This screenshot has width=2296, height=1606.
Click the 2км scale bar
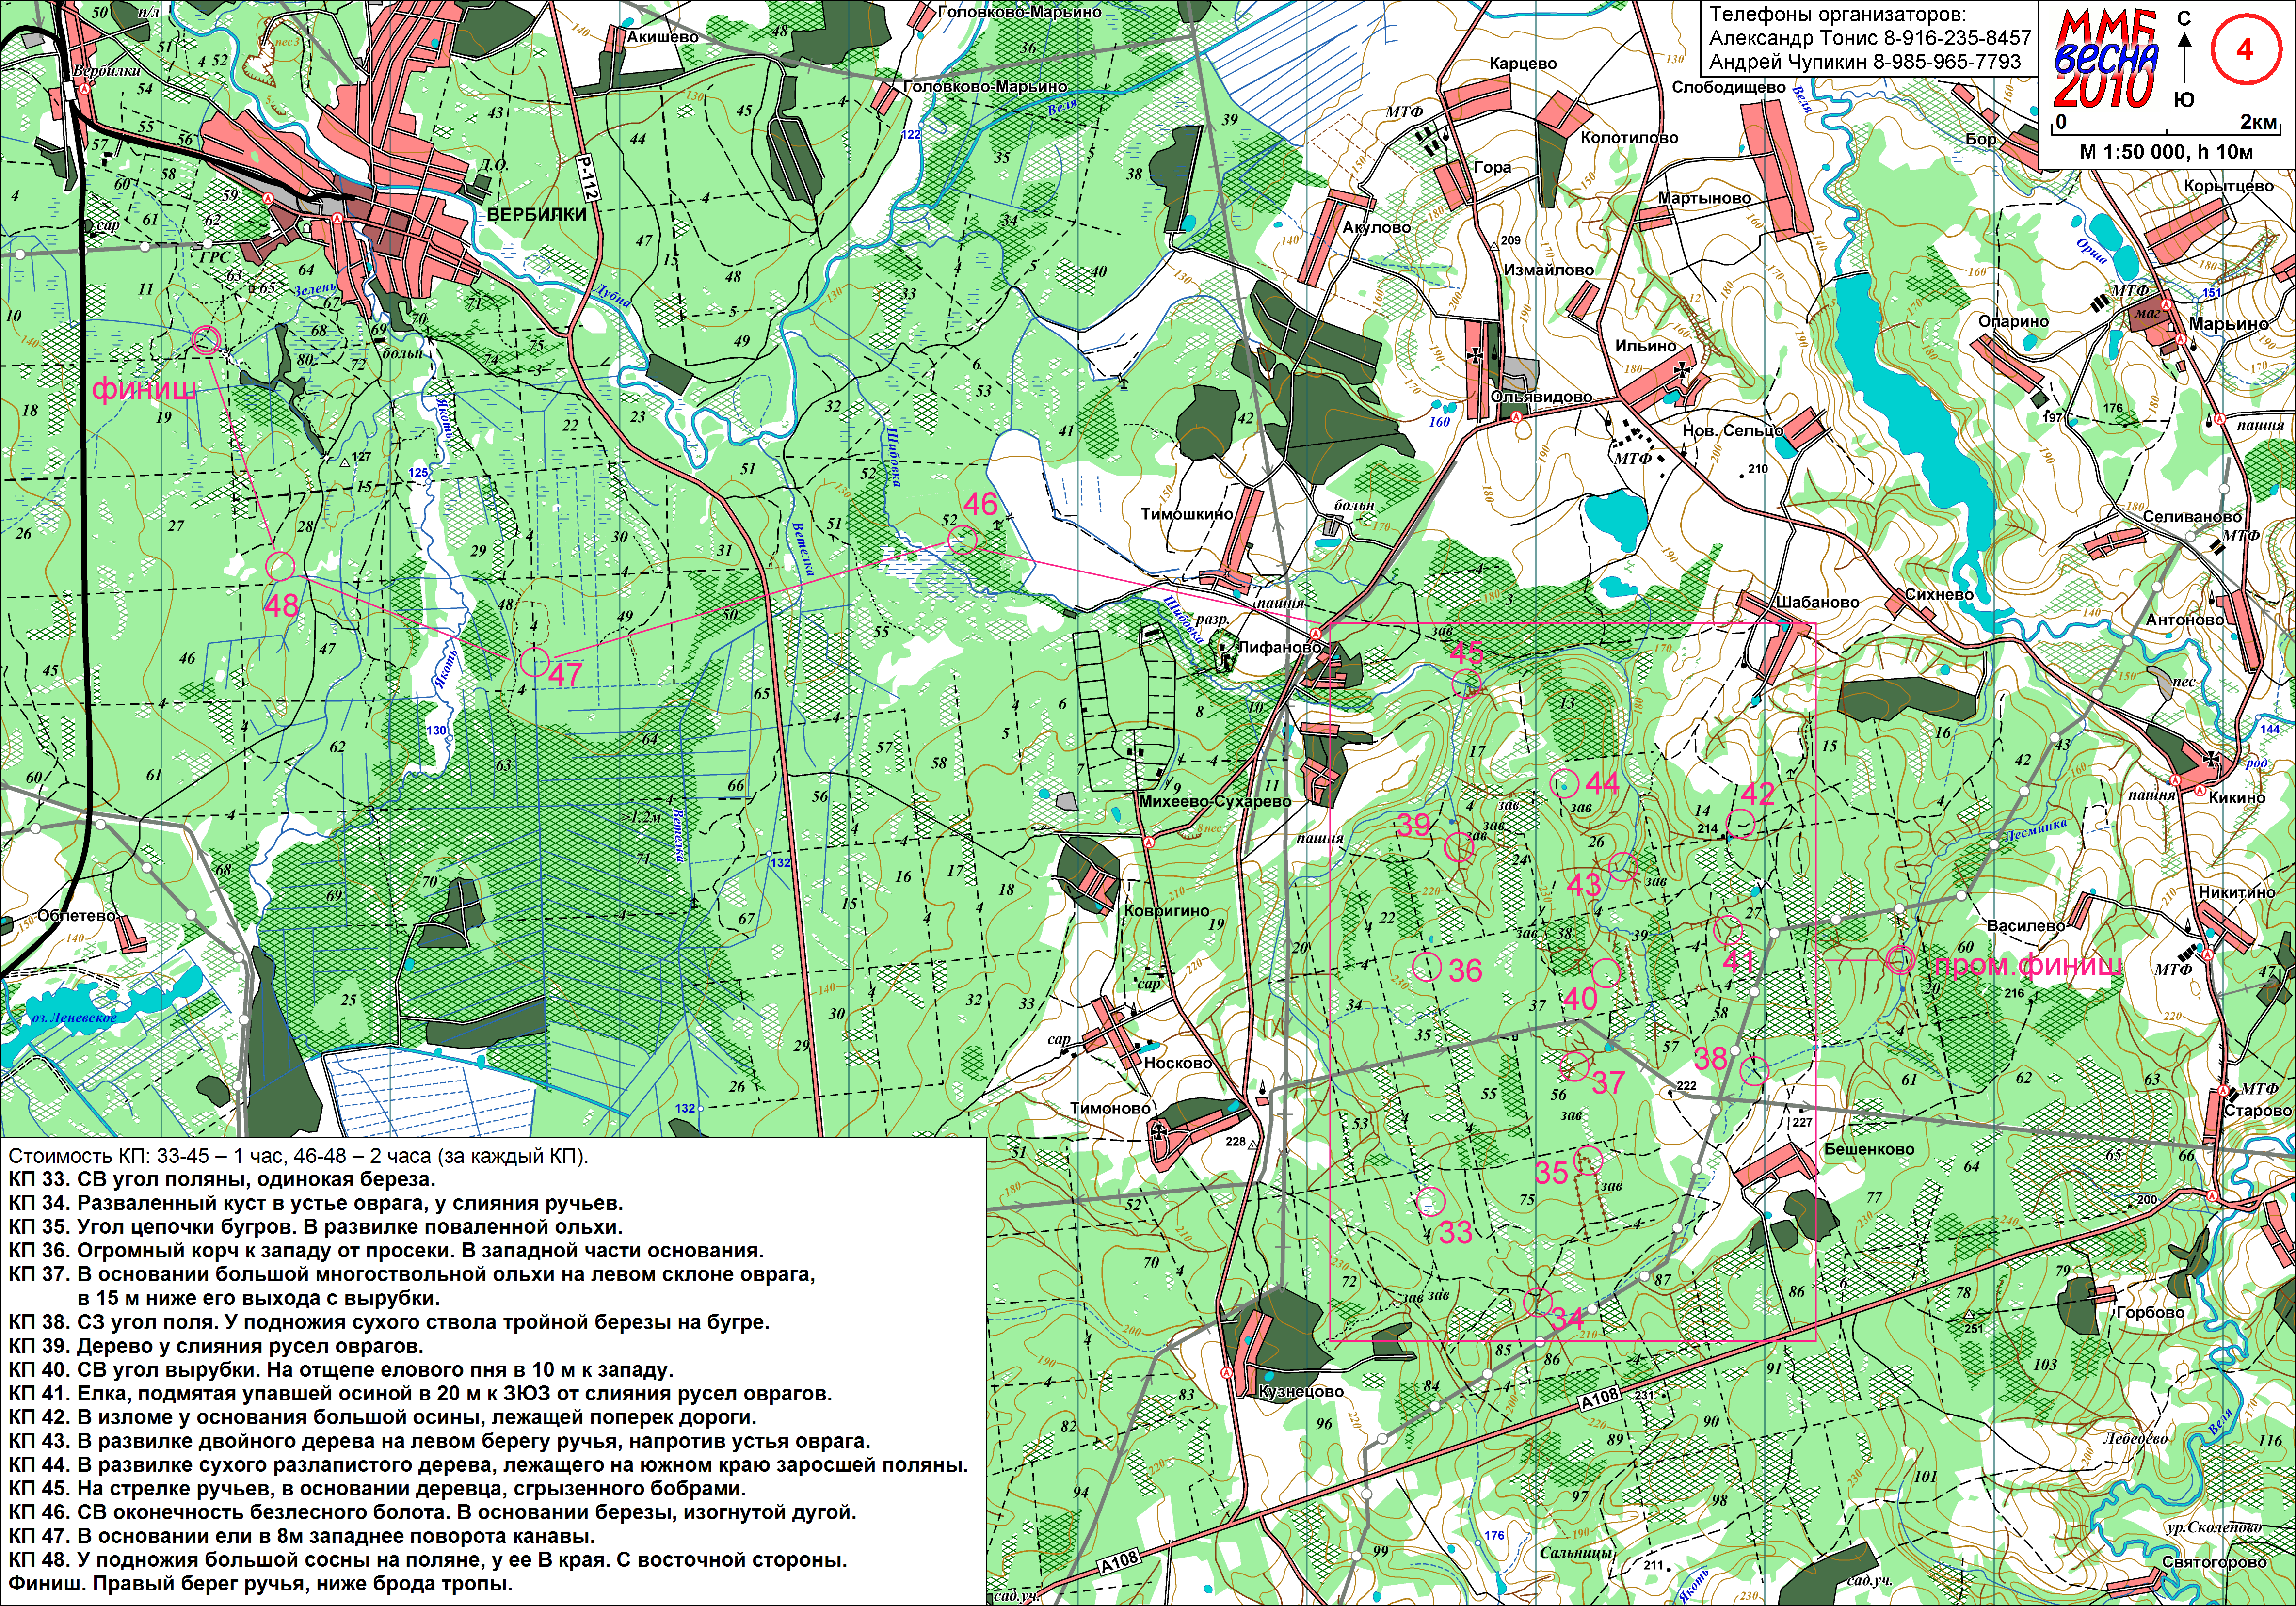tap(2165, 131)
